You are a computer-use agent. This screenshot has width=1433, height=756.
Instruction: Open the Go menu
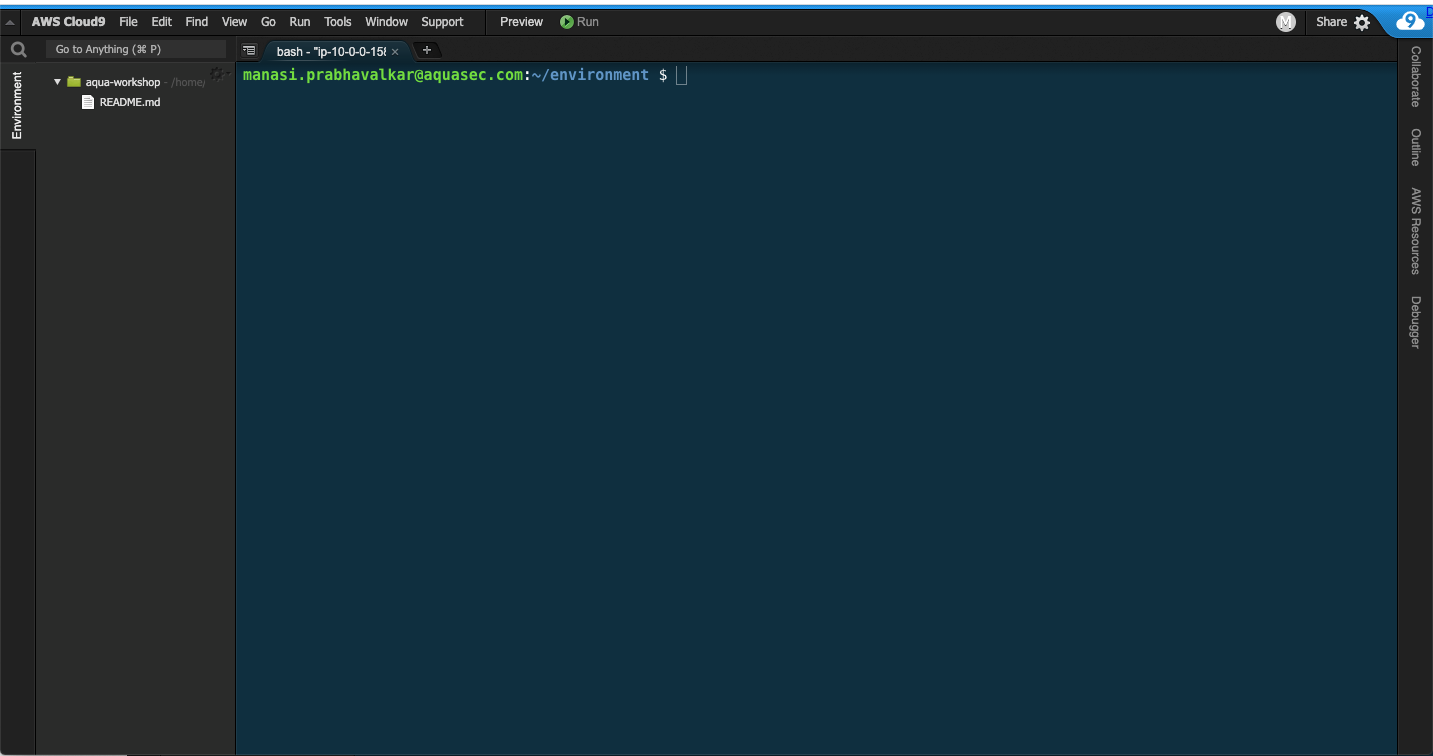(268, 22)
